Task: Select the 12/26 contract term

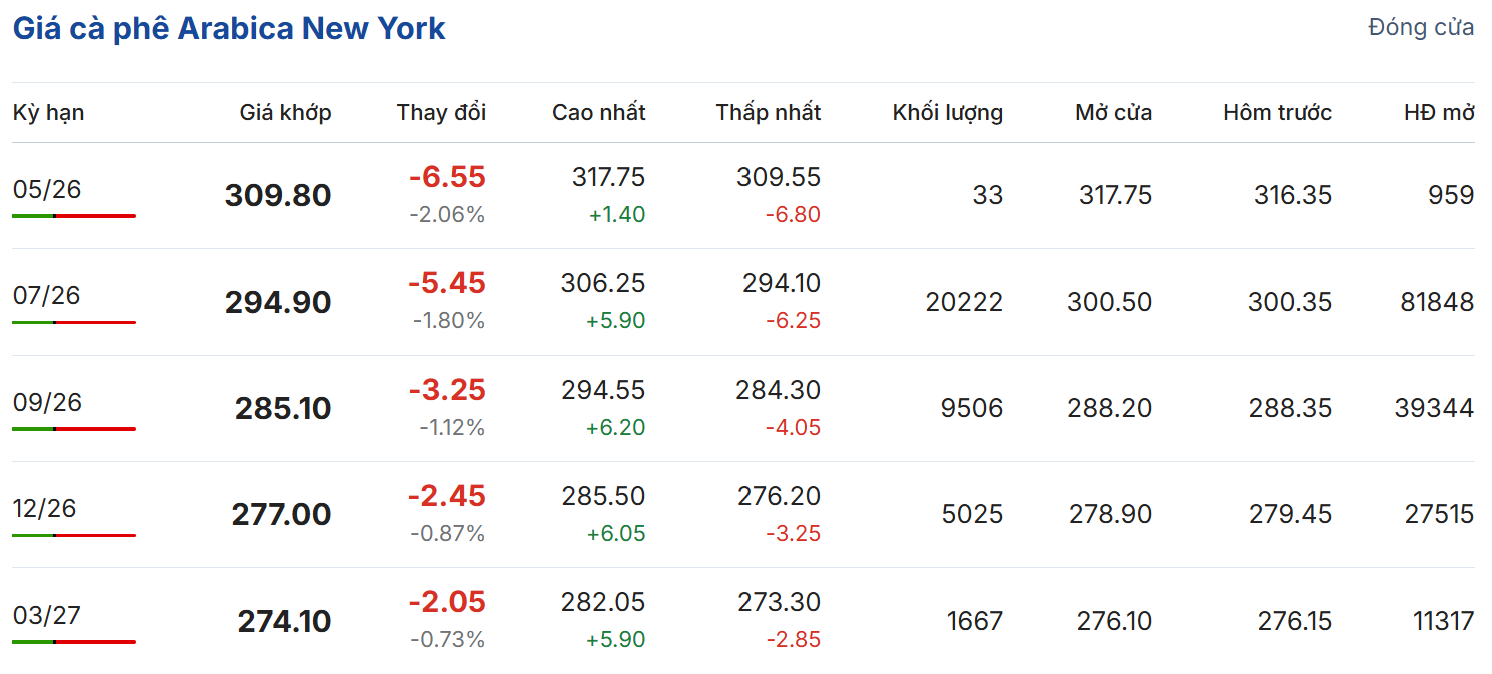Action: point(45,508)
